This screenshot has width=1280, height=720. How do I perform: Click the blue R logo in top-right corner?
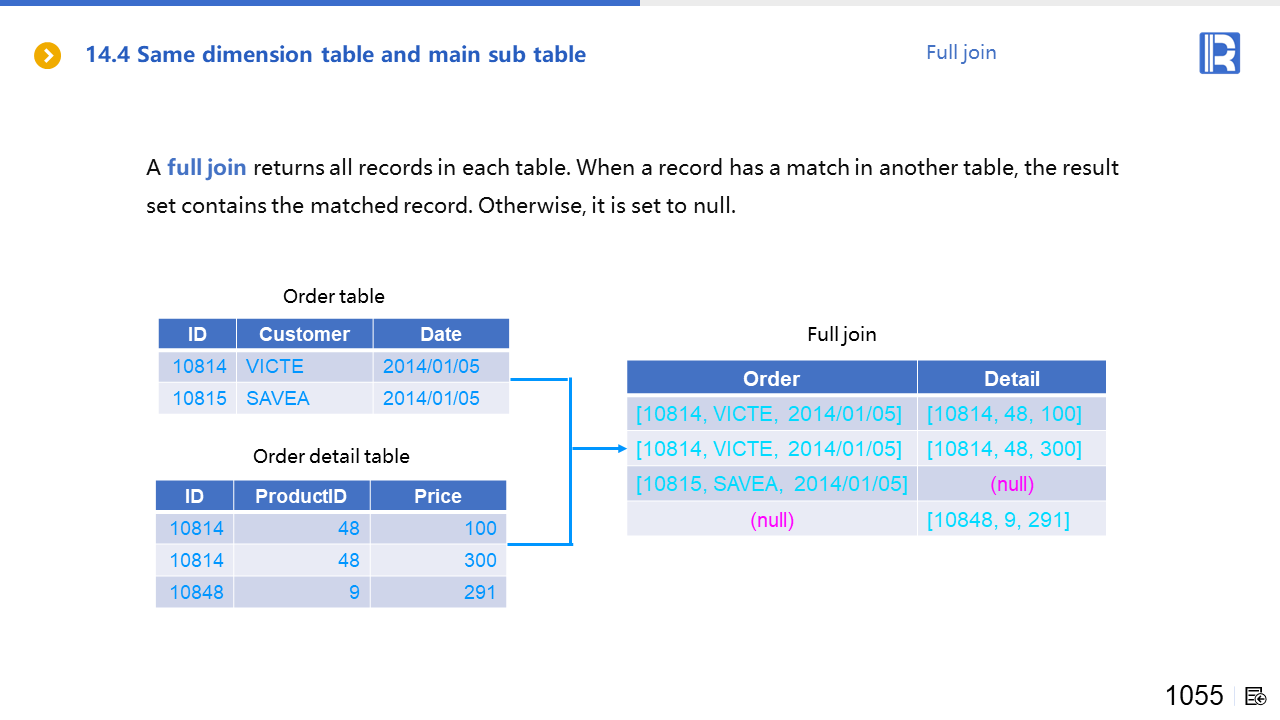(1219, 53)
